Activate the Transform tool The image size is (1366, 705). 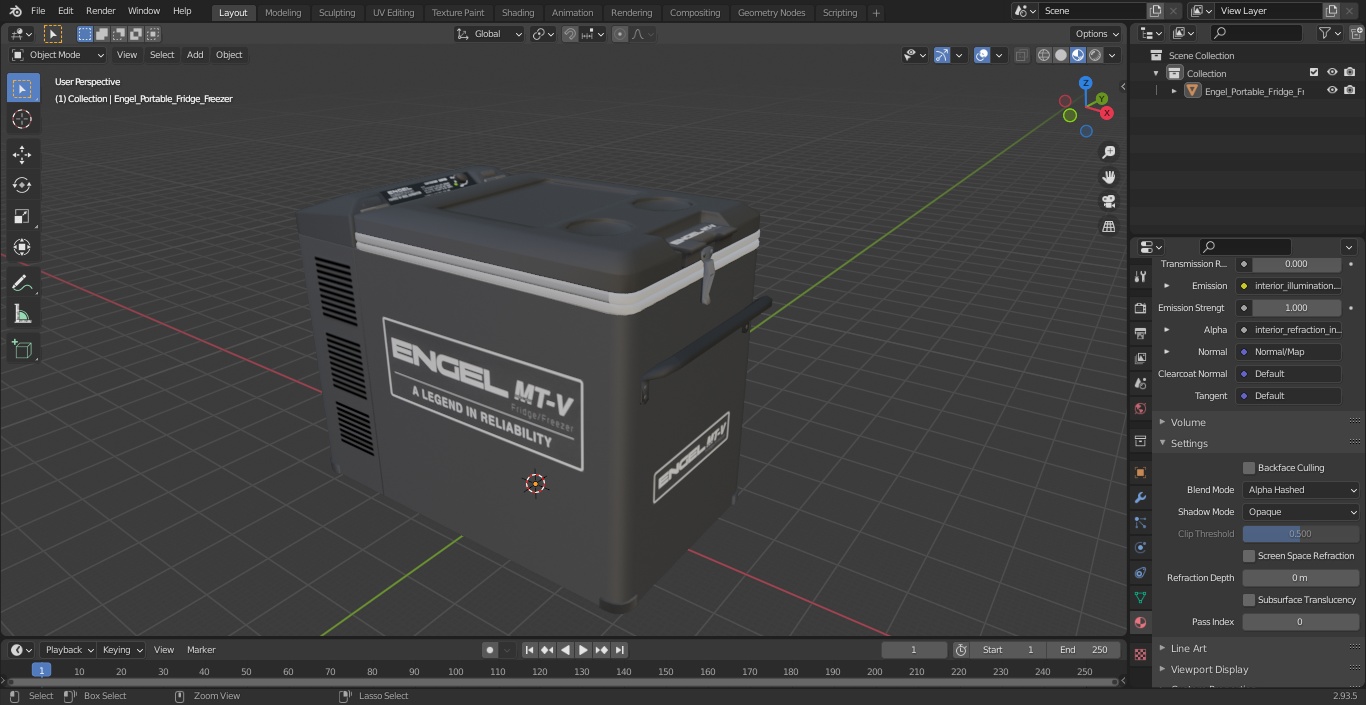point(22,247)
